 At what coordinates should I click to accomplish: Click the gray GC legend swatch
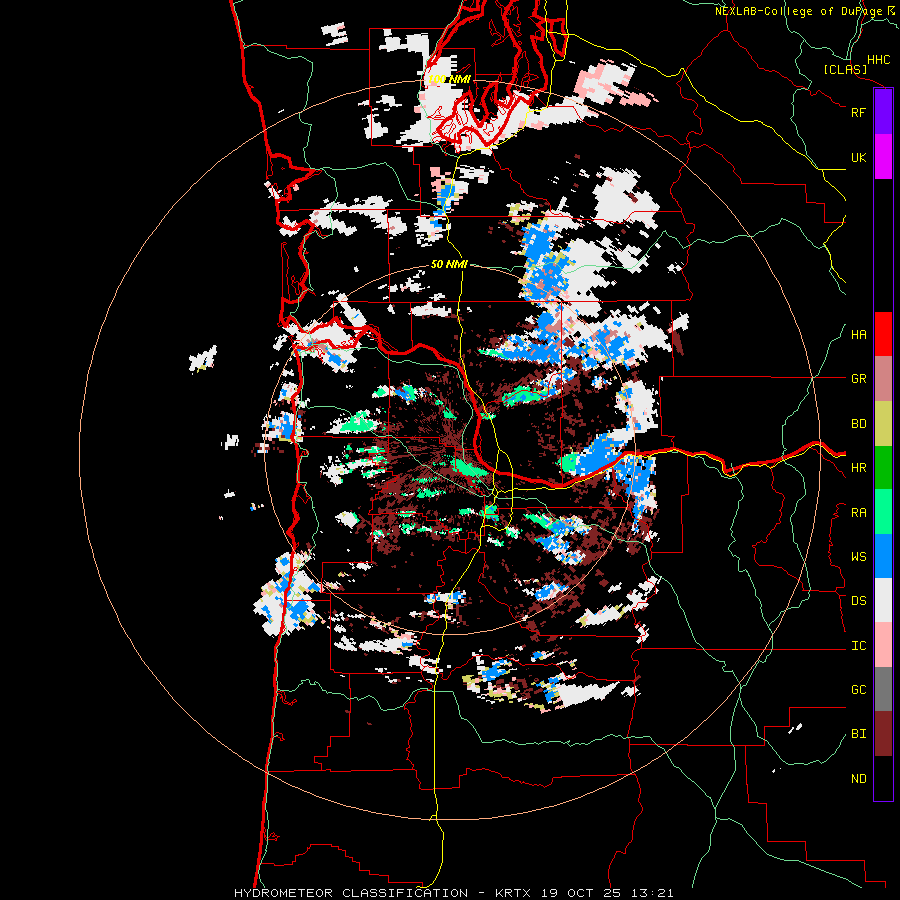click(883, 689)
